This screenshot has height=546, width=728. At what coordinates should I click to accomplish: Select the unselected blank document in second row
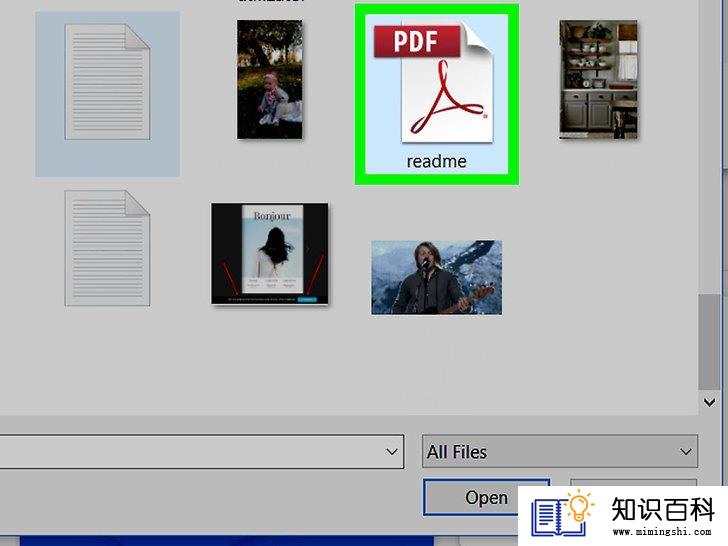point(107,248)
